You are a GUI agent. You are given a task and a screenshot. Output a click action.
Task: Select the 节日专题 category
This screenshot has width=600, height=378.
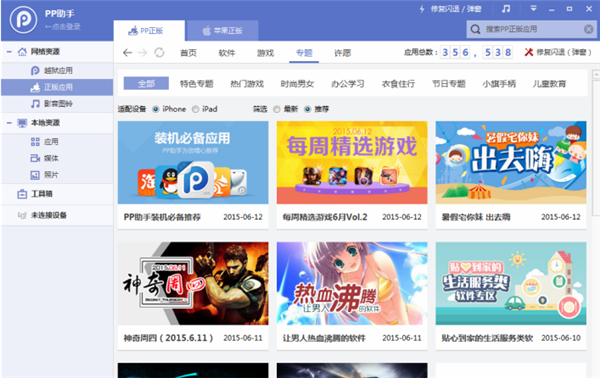point(449,84)
